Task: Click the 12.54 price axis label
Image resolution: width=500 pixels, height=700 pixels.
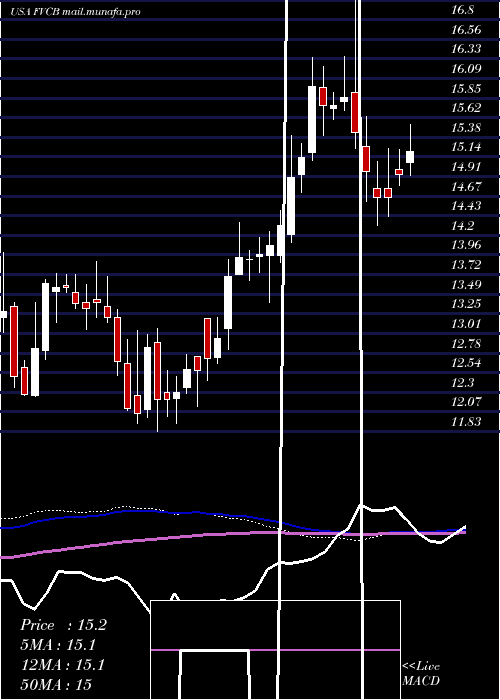Action: (x=466, y=362)
